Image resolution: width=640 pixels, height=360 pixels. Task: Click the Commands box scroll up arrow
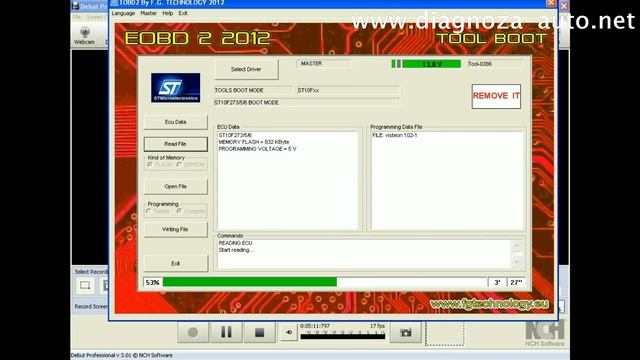click(517, 246)
